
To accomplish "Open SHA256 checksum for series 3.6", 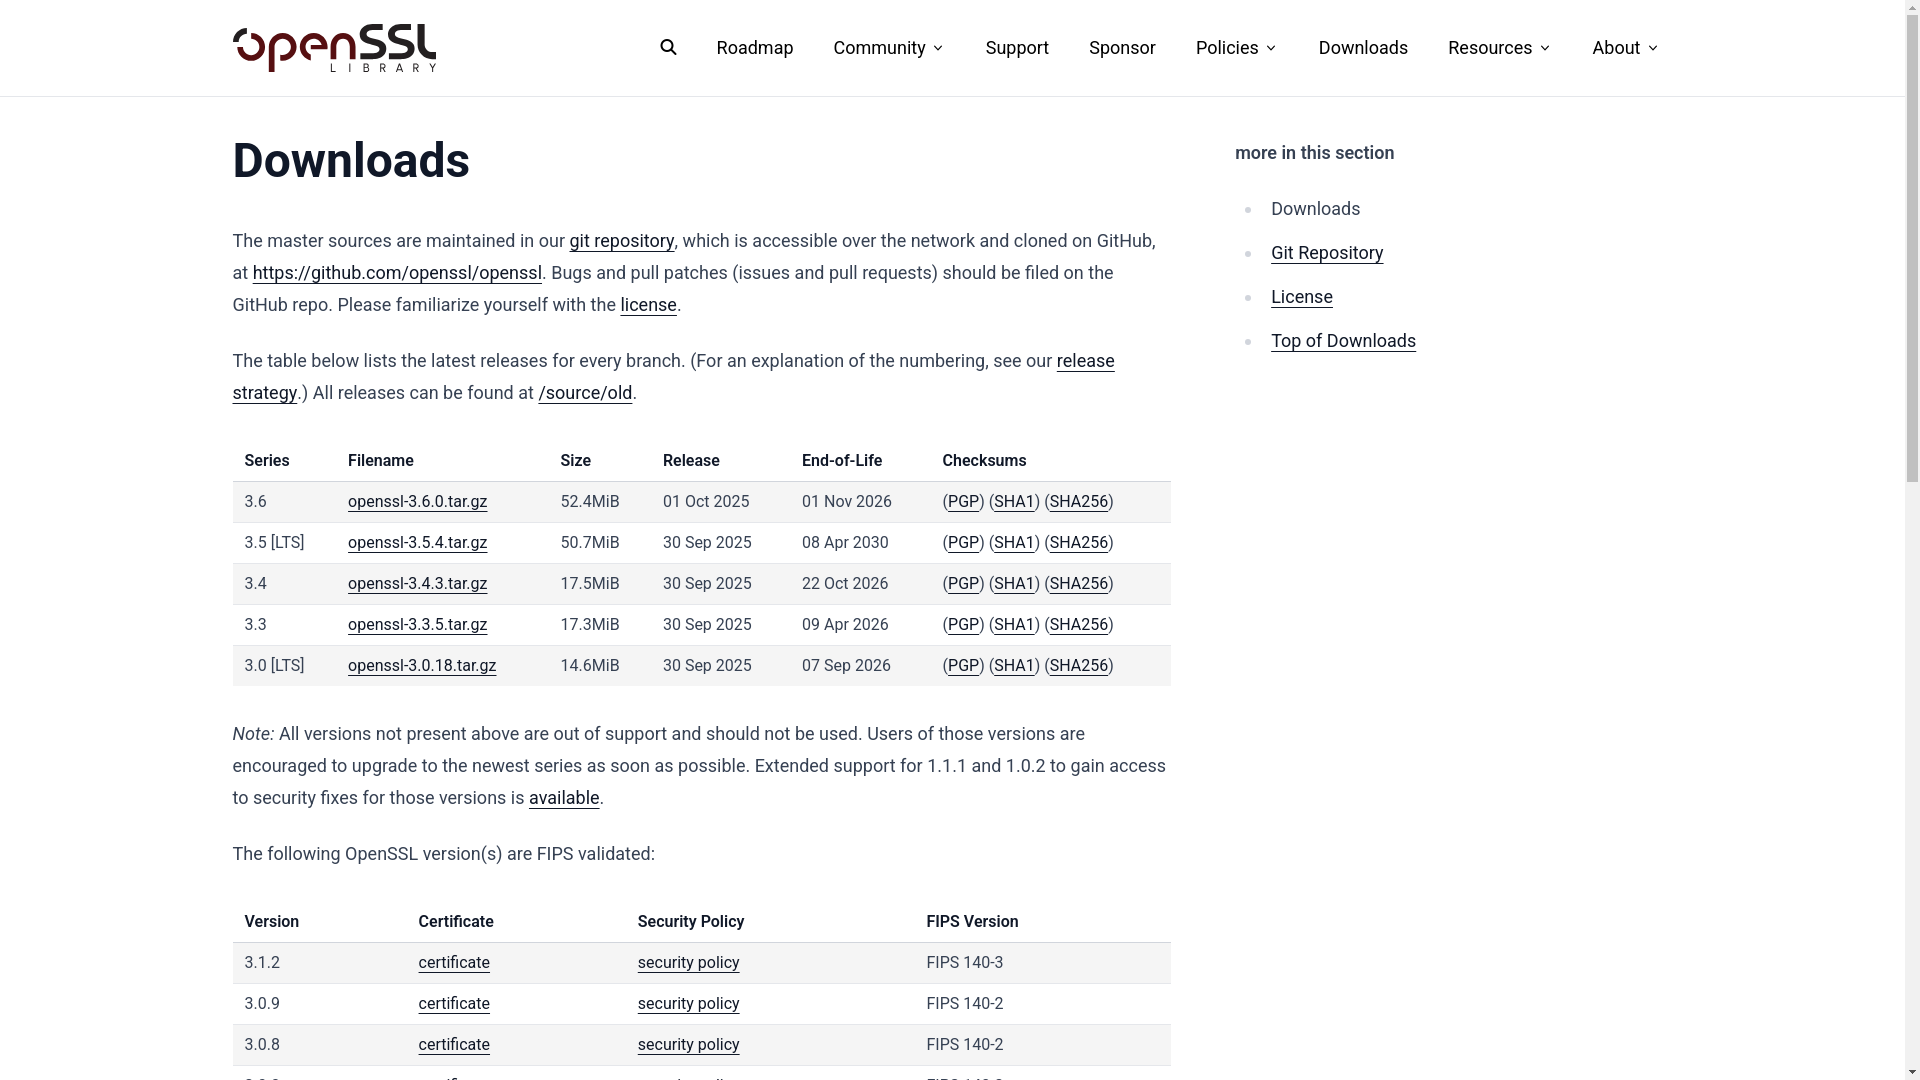I will (x=1078, y=502).
